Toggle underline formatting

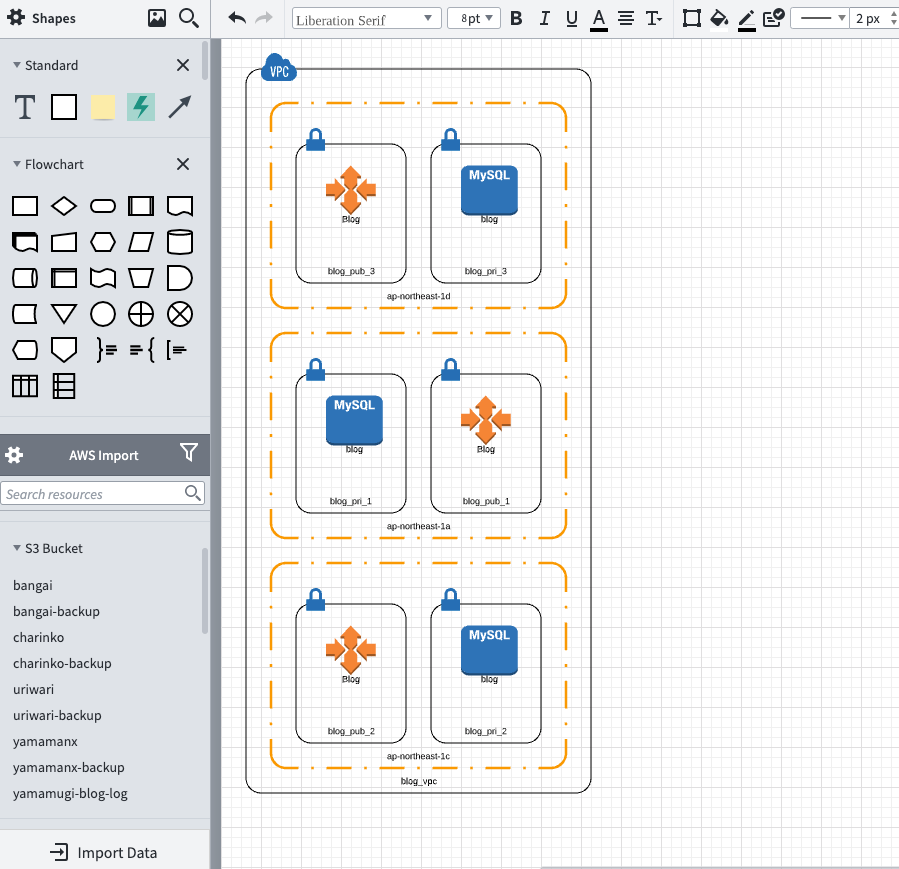(571, 19)
